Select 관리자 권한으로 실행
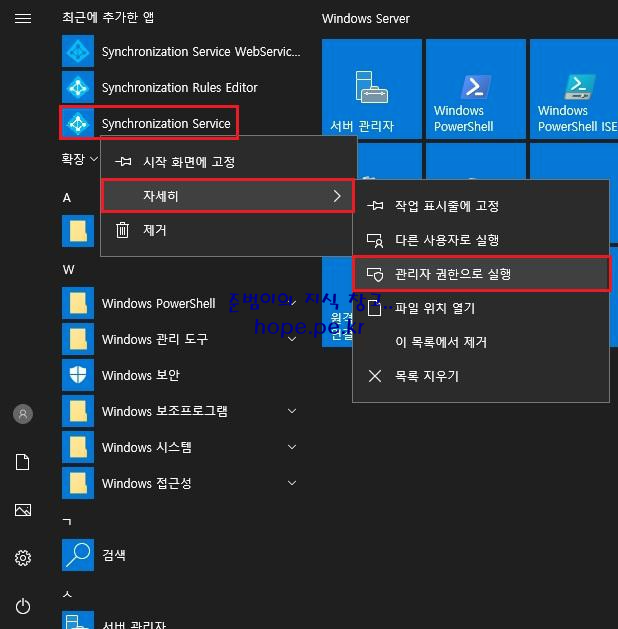 click(x=482, y=274)
